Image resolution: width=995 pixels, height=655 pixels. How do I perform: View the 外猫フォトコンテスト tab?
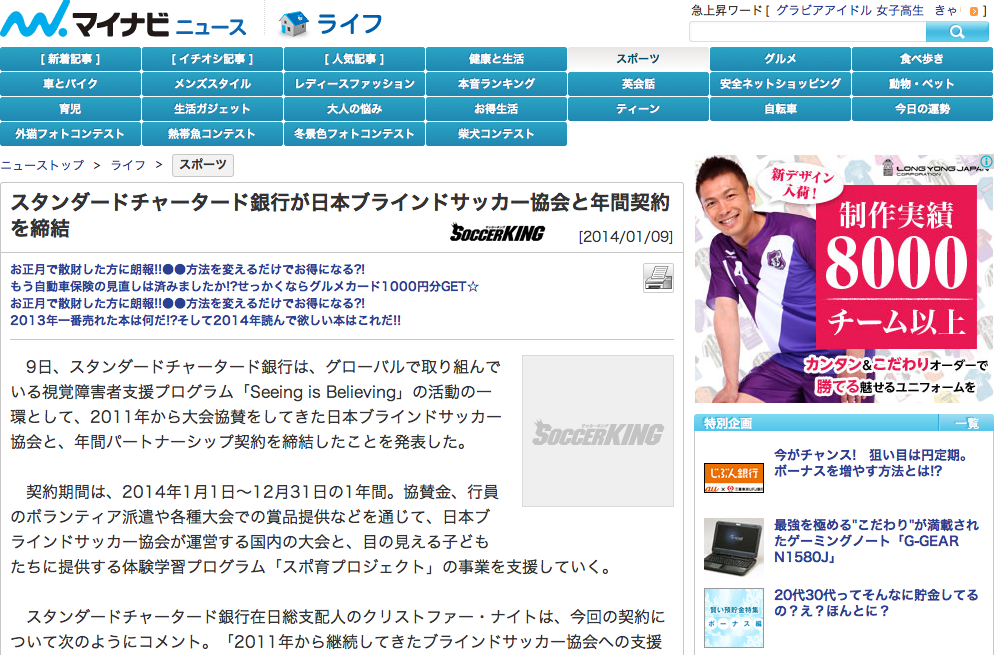(x=70, y=134)
